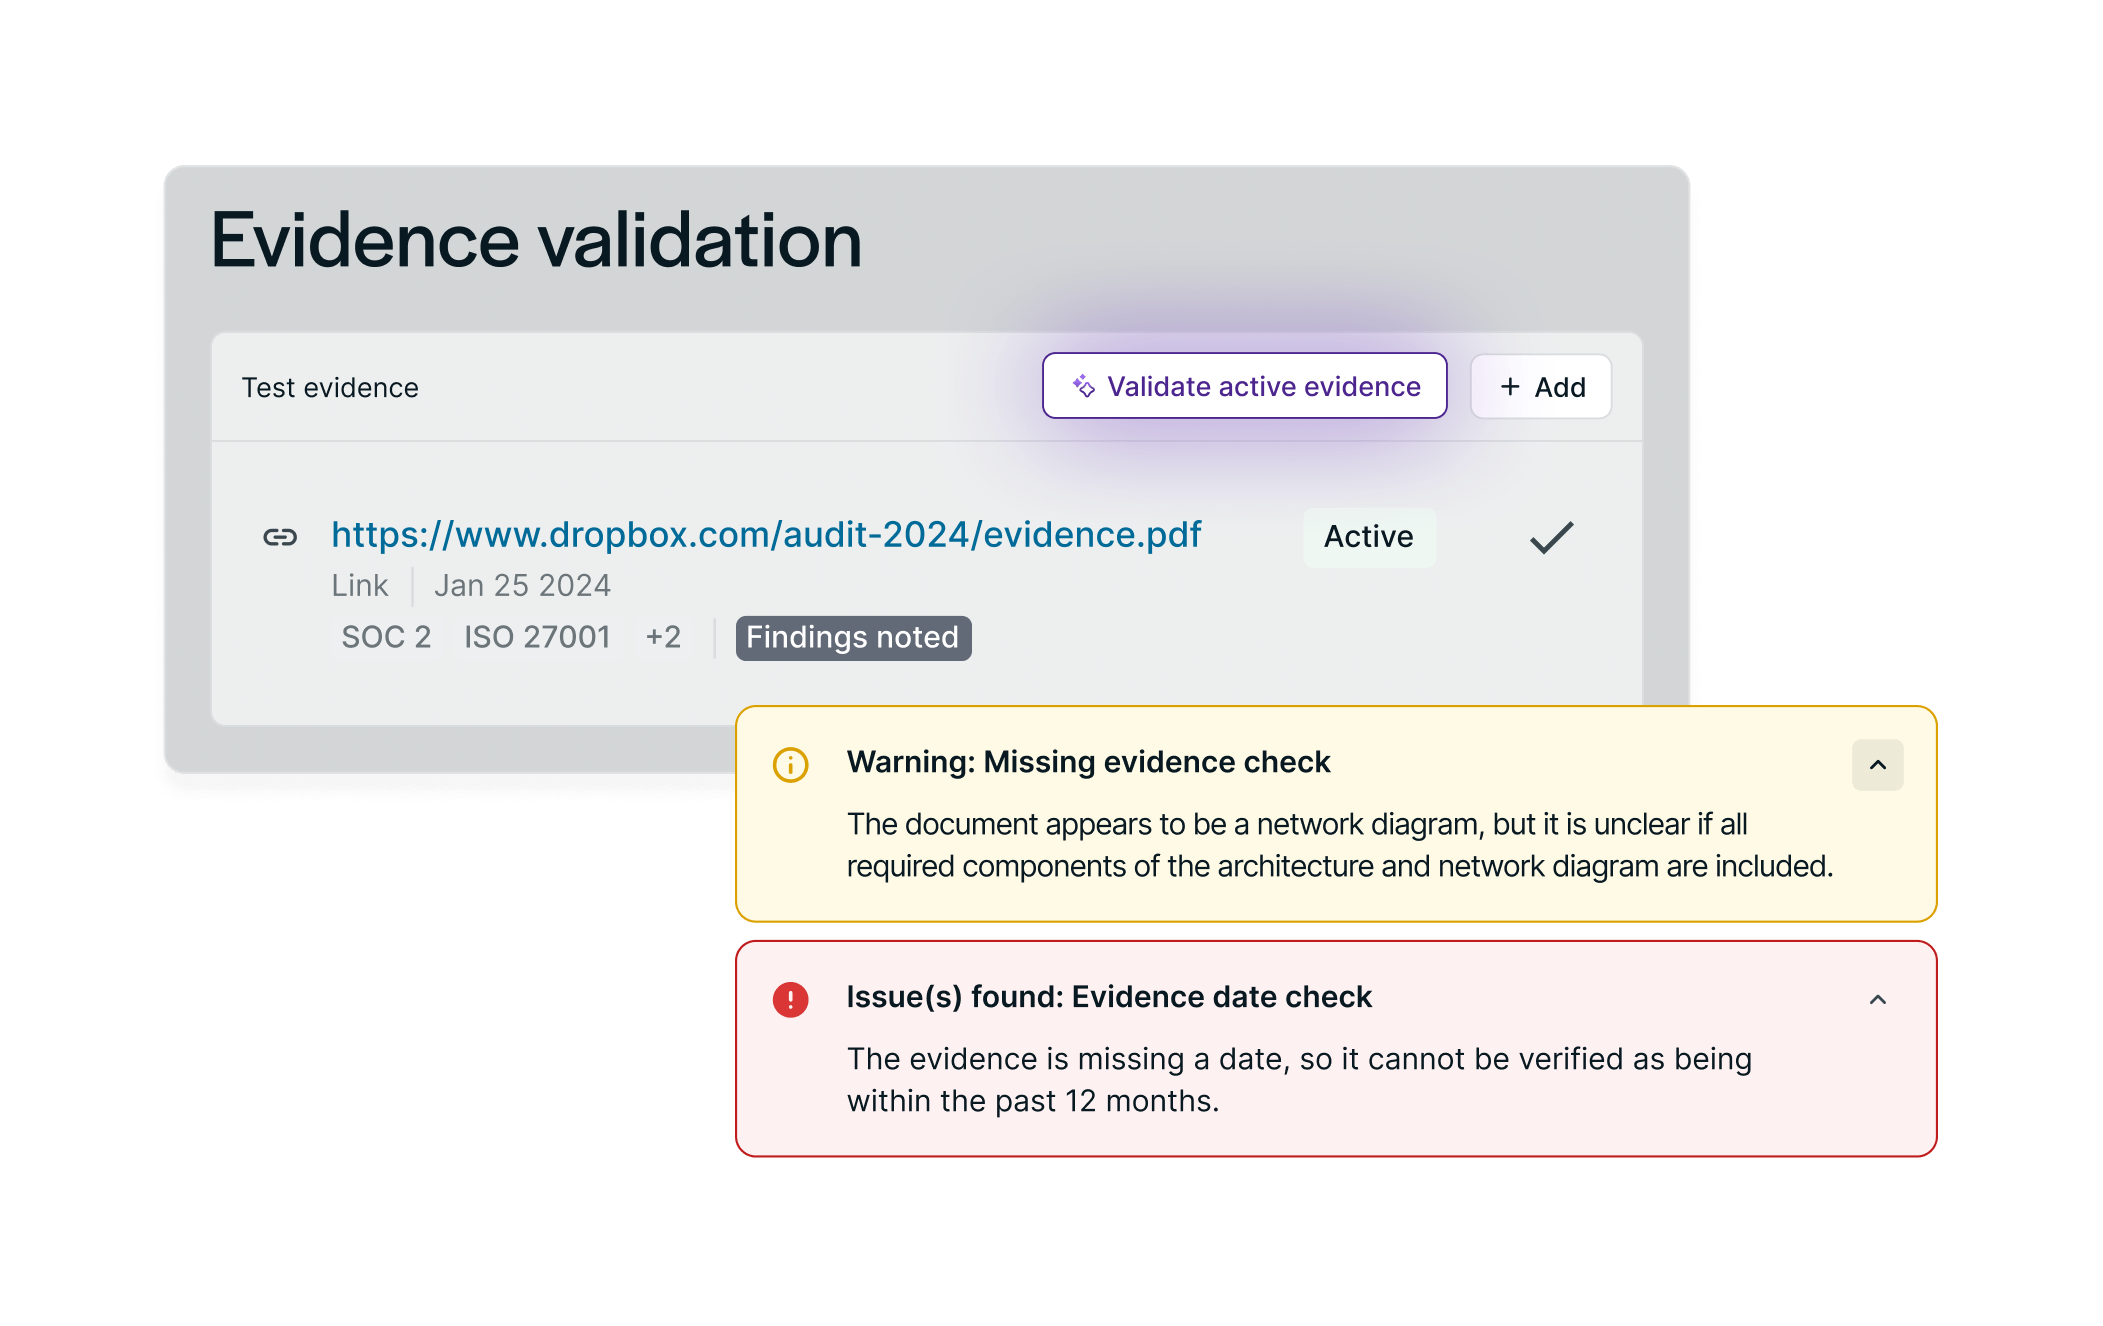
Task: Collapse the Missing evidence check warning
Action: [1877, 765]
